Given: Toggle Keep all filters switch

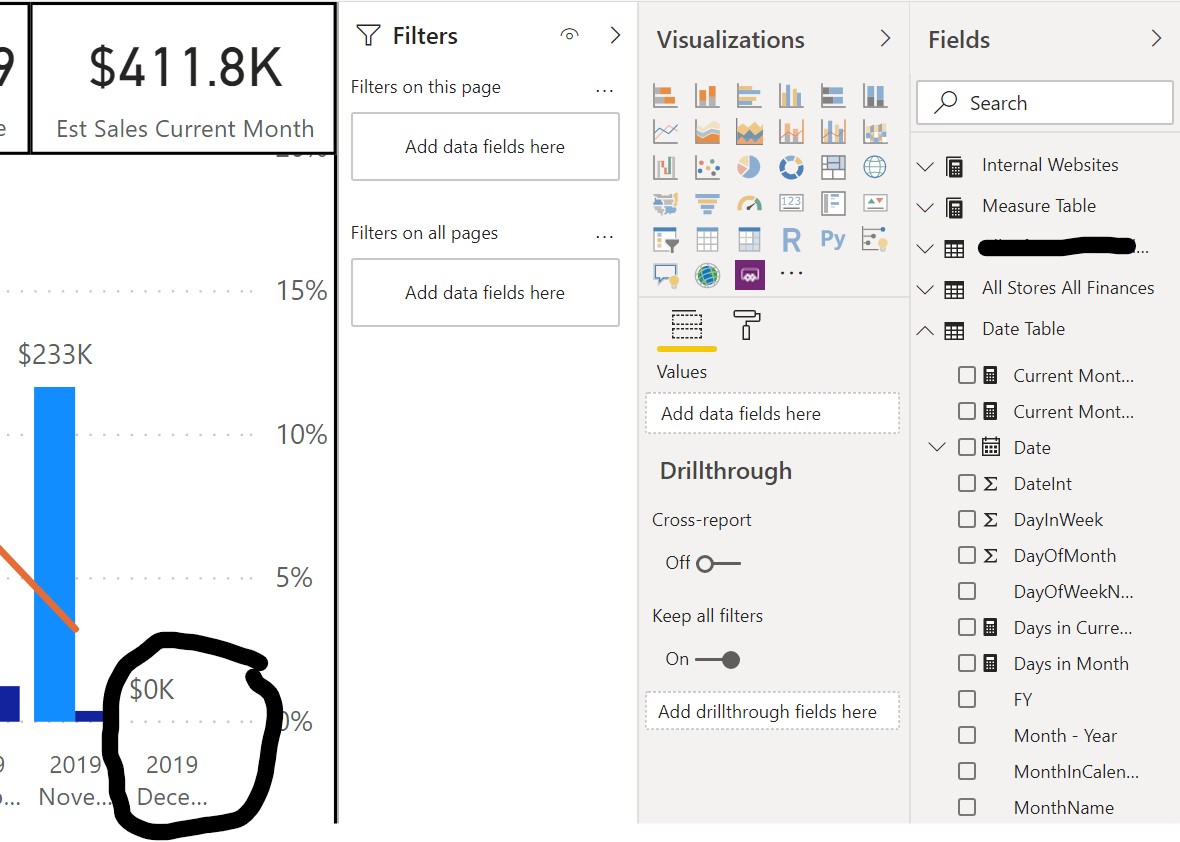Looking at the screenshot, I should (x=718, y=660).
